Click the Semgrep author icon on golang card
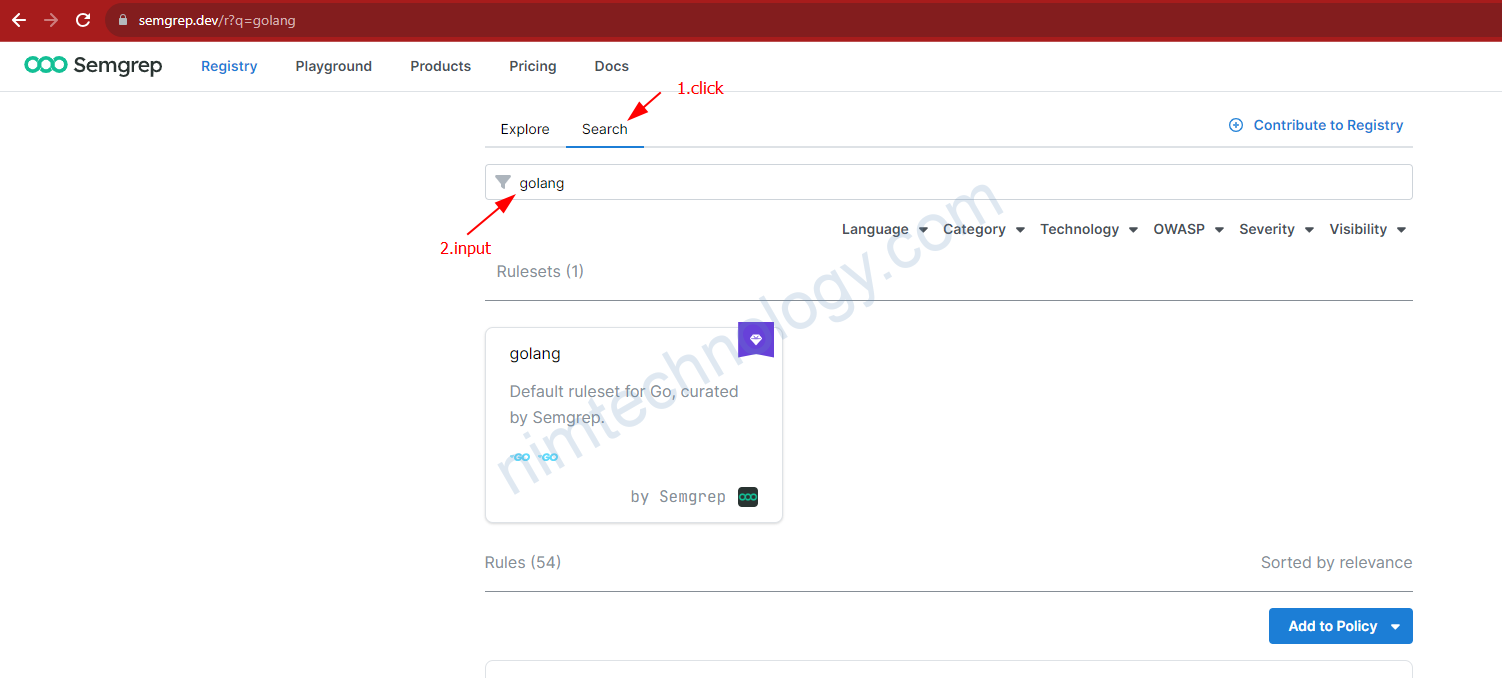 point(748,497)
